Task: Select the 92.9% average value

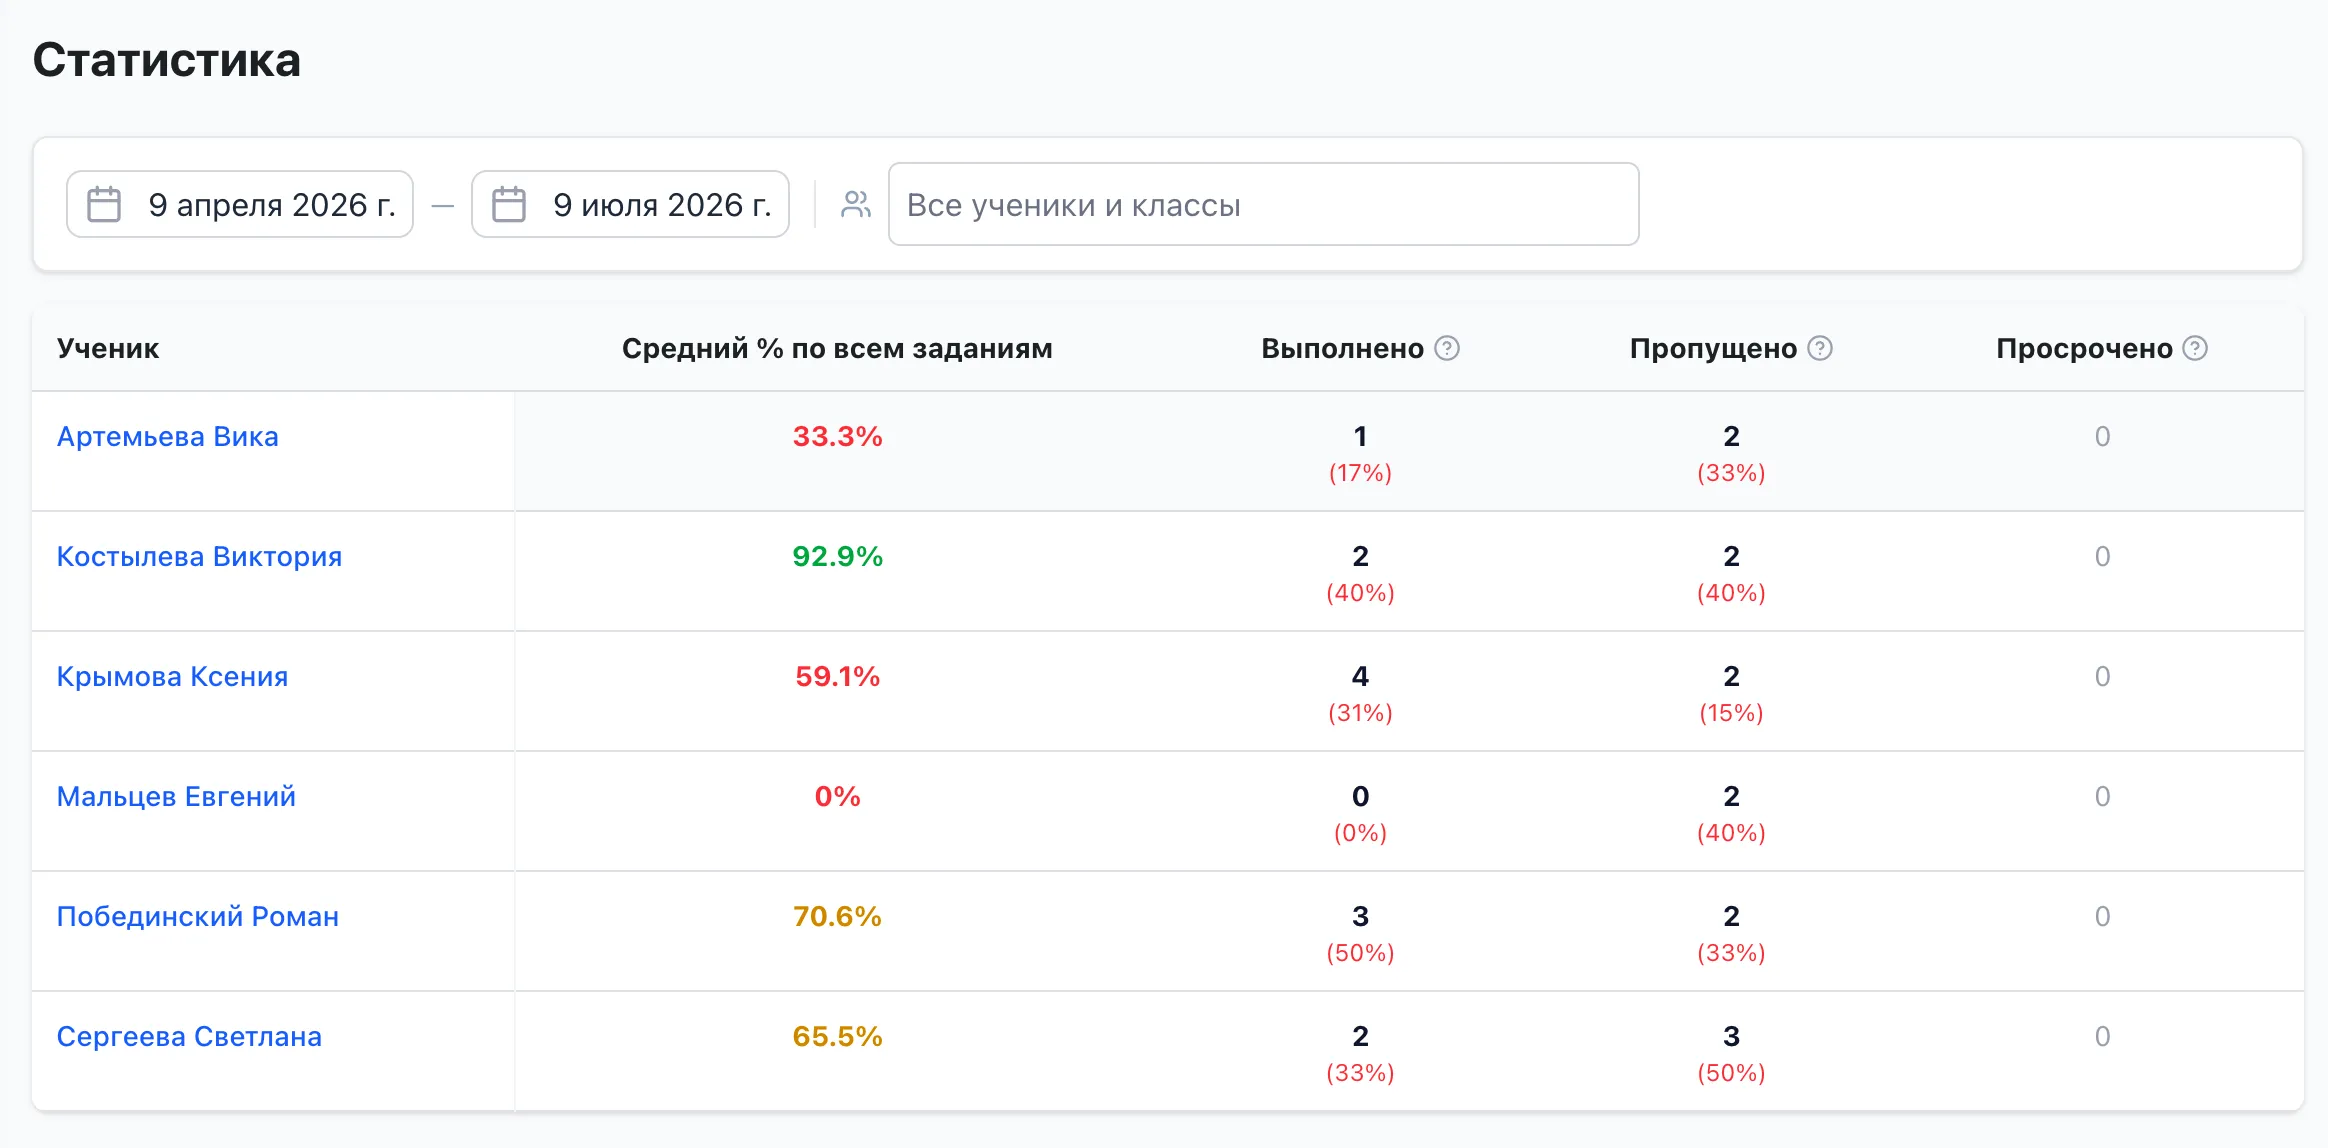Action: click(838, 557)
